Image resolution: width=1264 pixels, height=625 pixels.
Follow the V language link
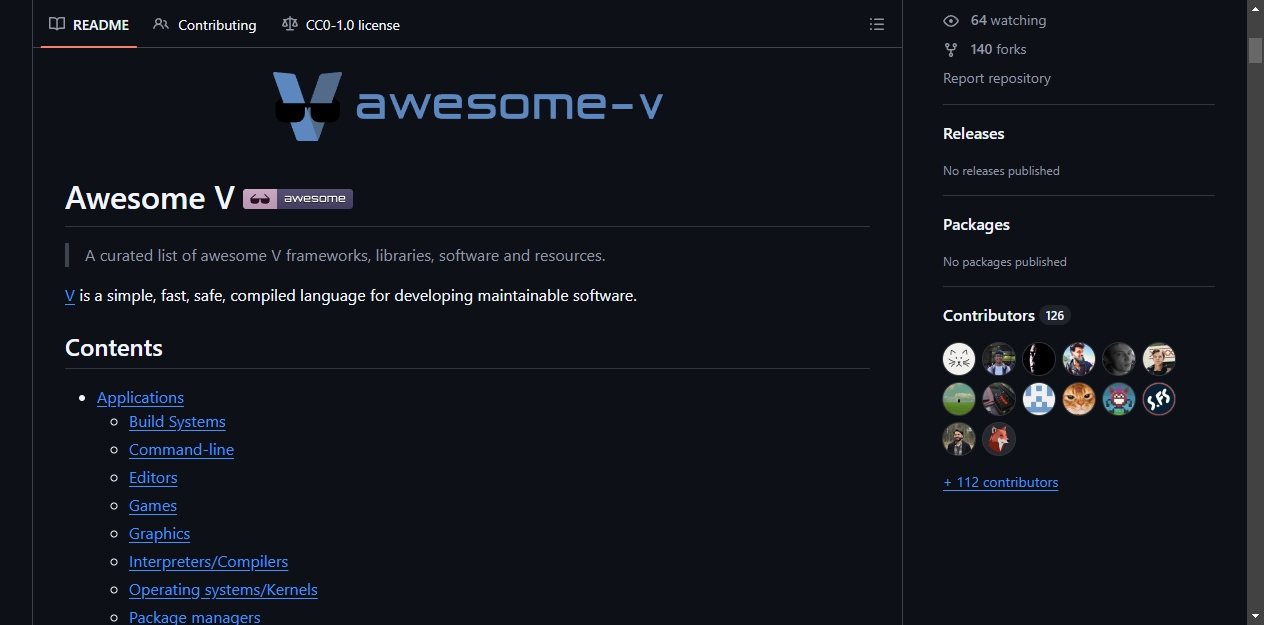(x=70, y=296)
